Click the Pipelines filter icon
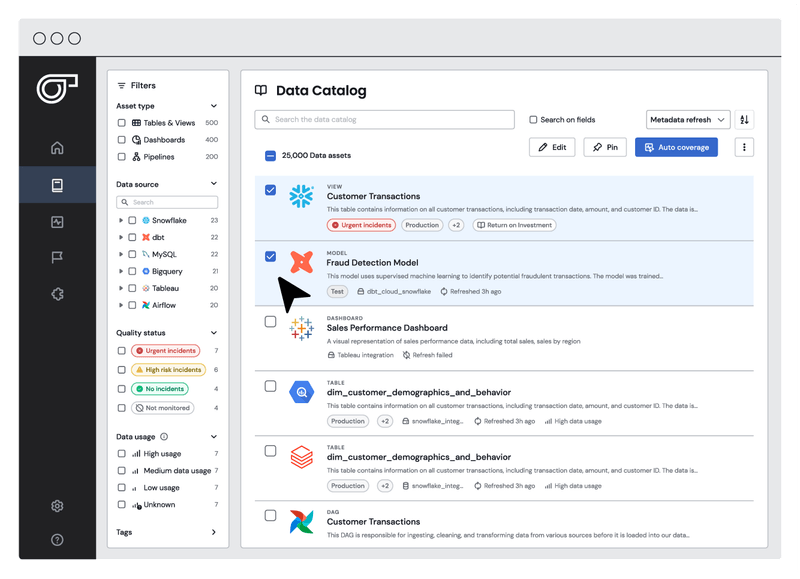This screenshot has height=579, width=800. click(136, 157)
